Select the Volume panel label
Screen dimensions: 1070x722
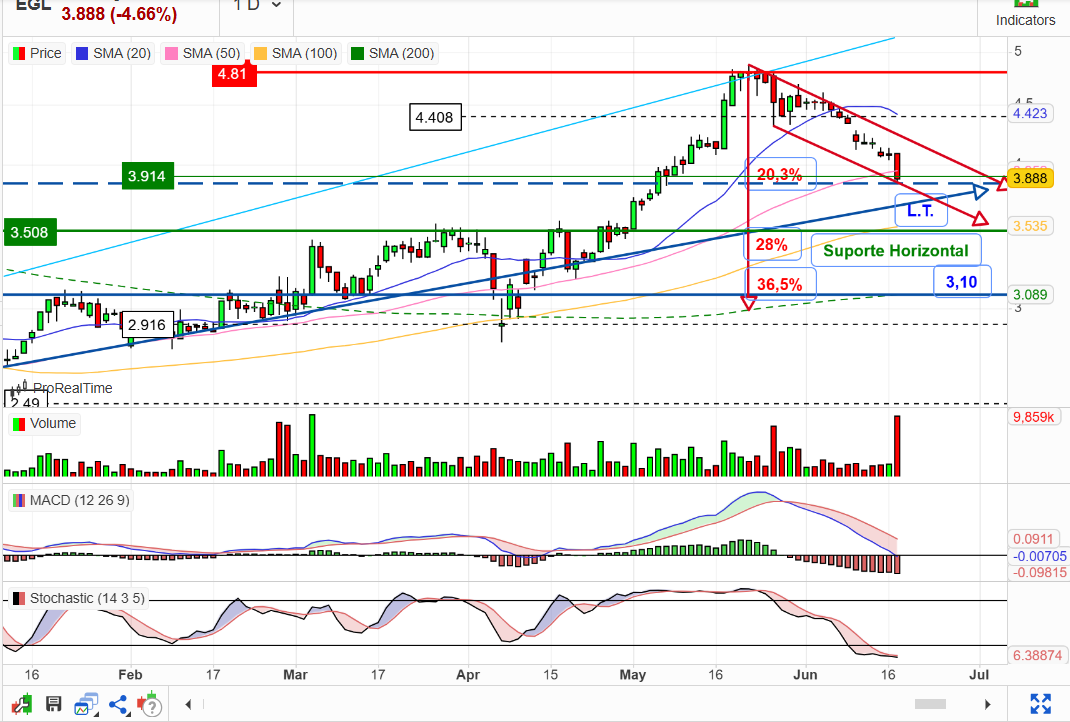(x=44, y=423)
